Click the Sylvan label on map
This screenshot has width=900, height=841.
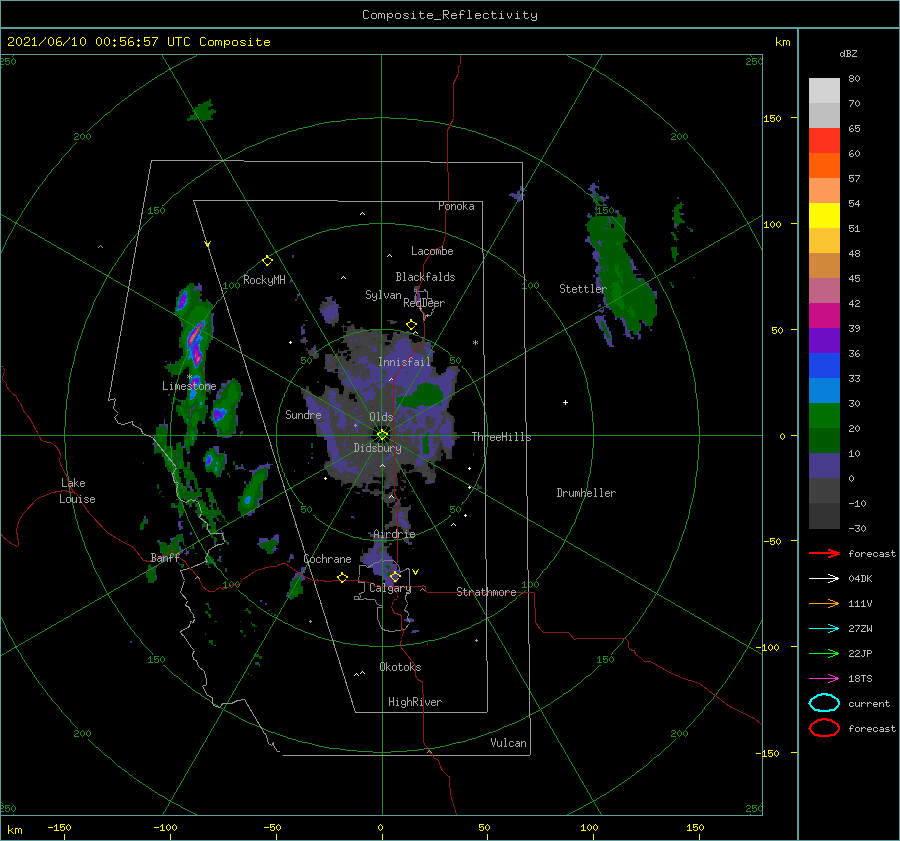(x=383, y=295)
